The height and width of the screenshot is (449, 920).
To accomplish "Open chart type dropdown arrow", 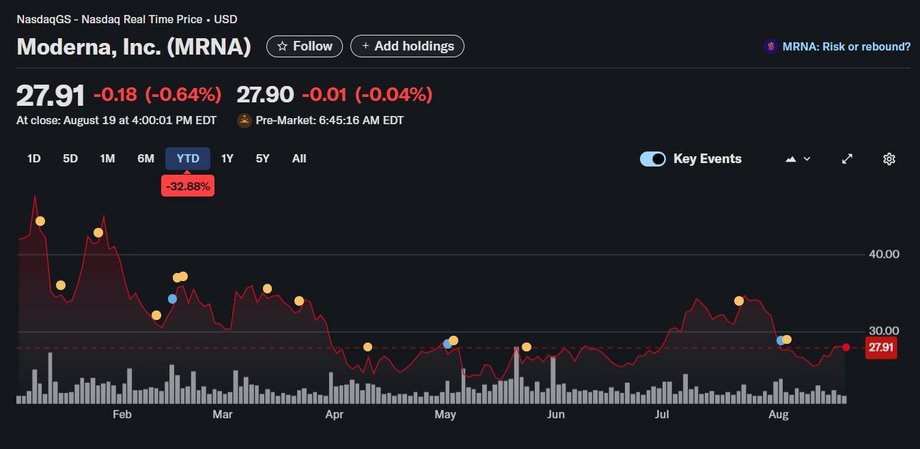I will click(807, 159).
